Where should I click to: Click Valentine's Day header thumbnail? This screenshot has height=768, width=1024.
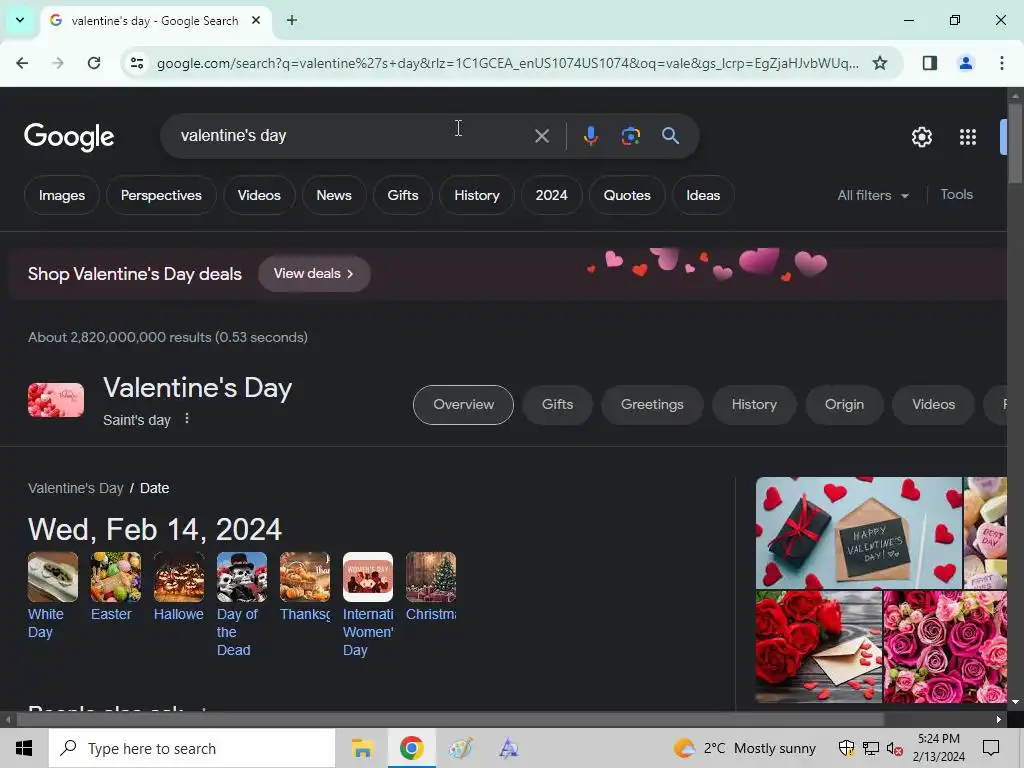coord(56,400)
